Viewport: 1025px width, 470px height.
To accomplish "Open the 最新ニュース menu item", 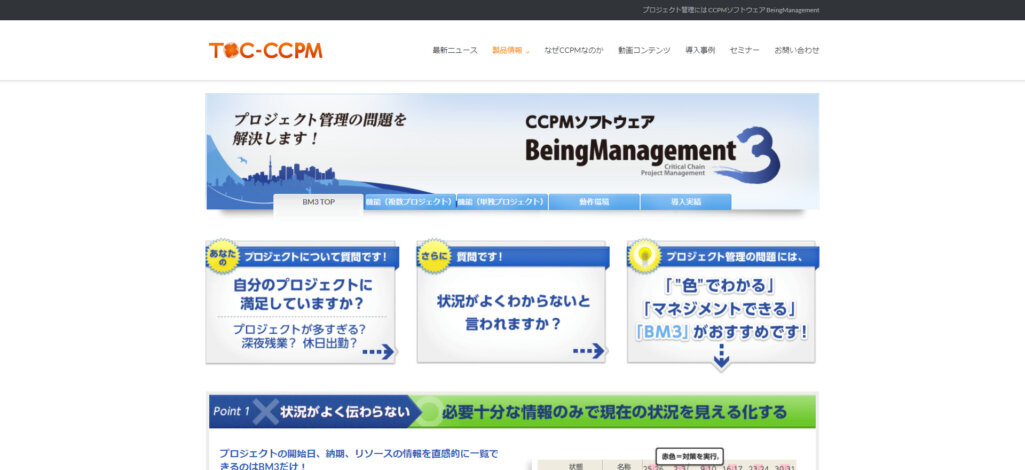I will (x=455, y=50).
